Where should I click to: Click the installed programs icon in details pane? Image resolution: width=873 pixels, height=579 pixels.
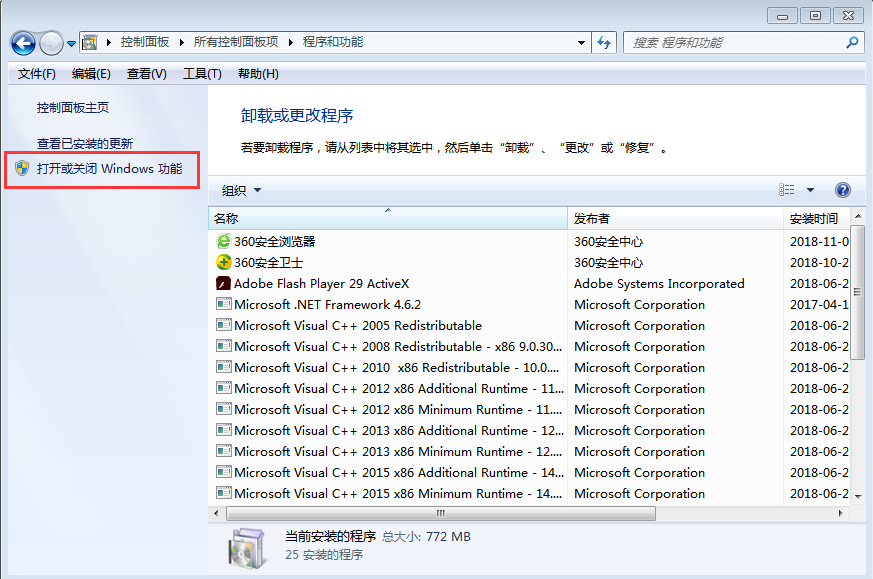[x=247, y=548]
